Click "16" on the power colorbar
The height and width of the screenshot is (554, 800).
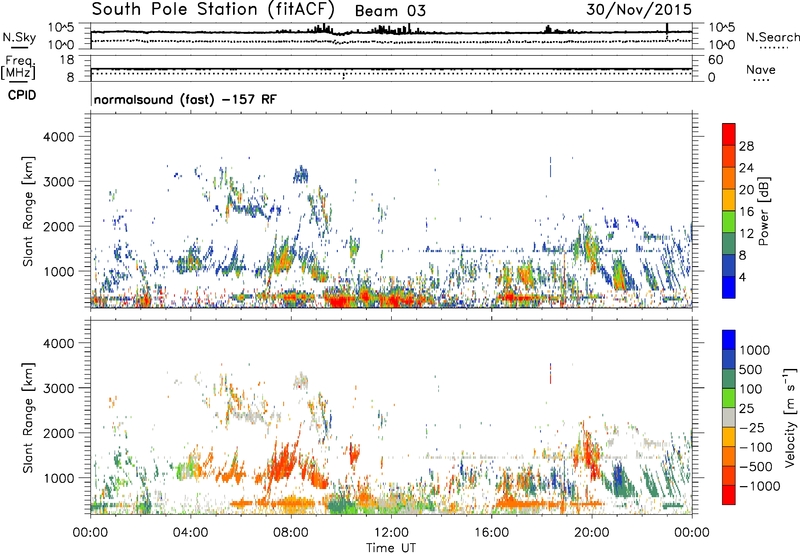coord(746,212)
